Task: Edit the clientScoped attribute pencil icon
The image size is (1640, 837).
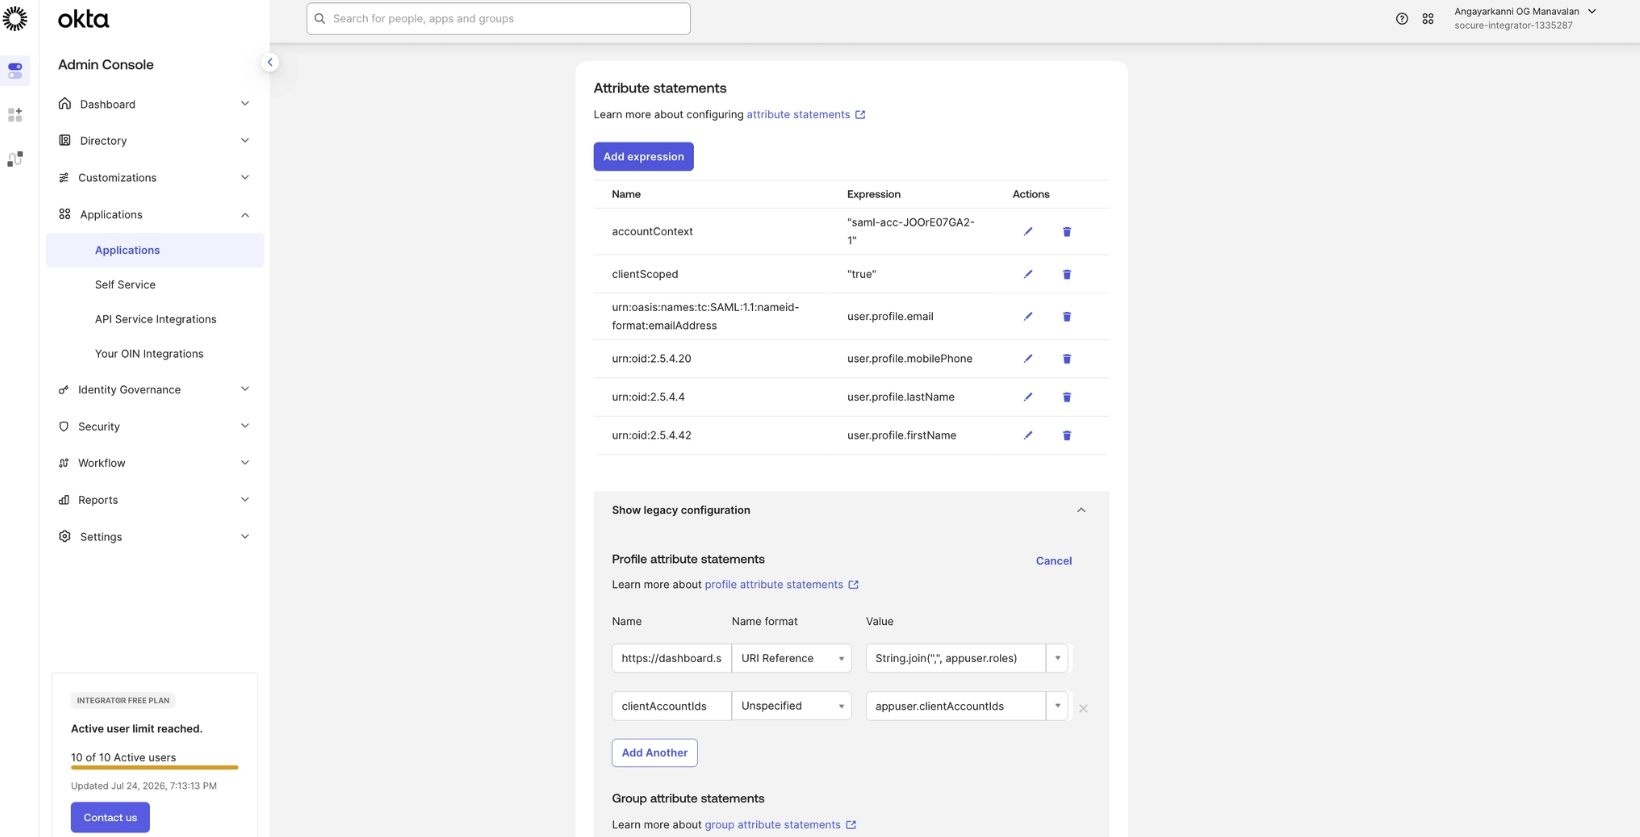Action: pyautogui.click(x=1028, y=274)
